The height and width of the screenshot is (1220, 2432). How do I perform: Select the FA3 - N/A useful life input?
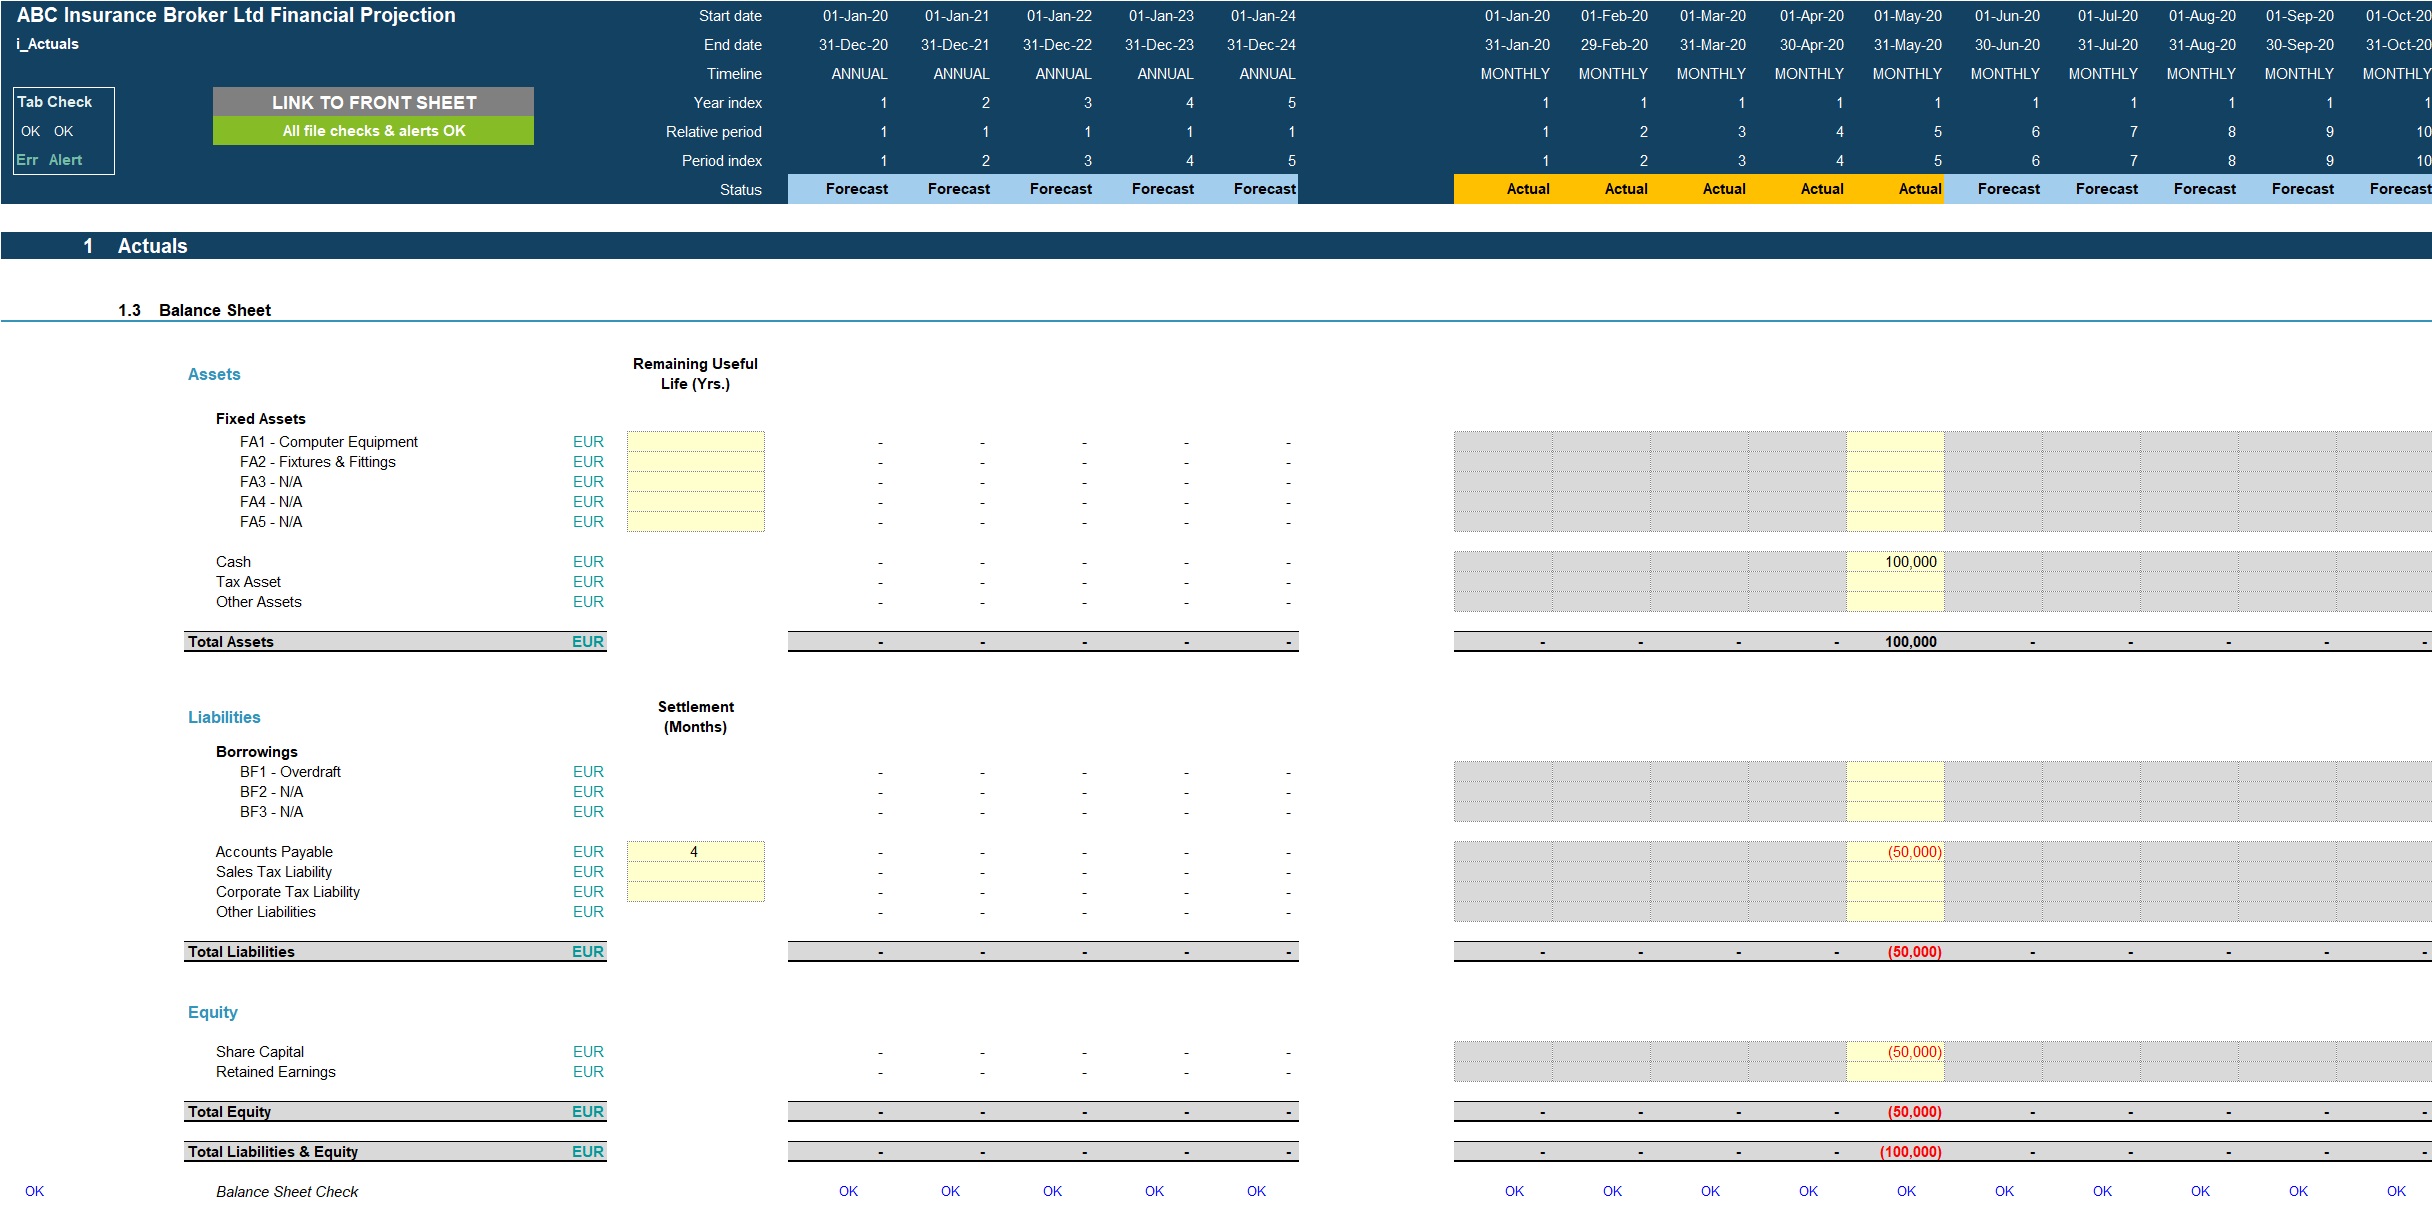coord(695,482)
